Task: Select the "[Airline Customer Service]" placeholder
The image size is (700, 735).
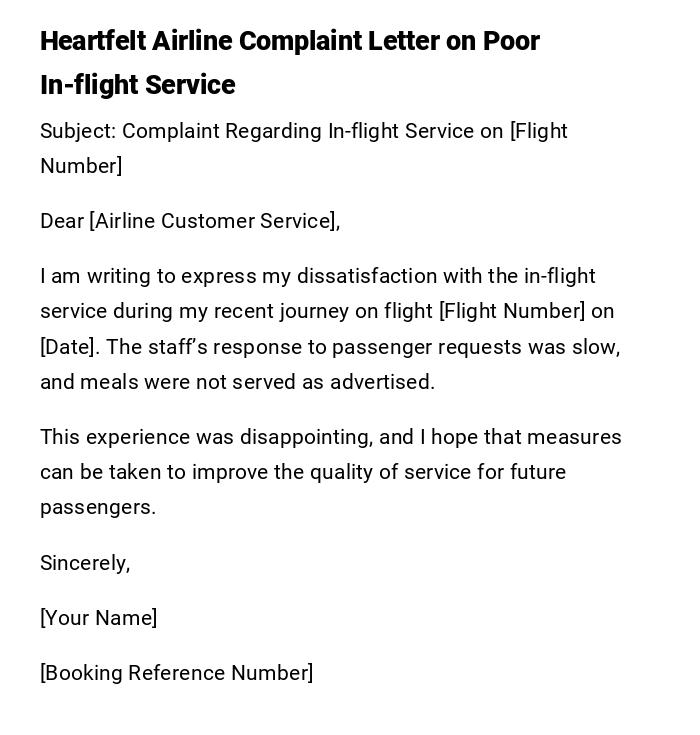Action: 214,221
